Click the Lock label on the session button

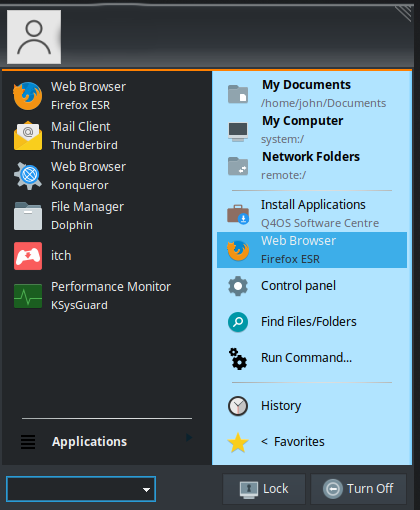(x=276, y=489)
